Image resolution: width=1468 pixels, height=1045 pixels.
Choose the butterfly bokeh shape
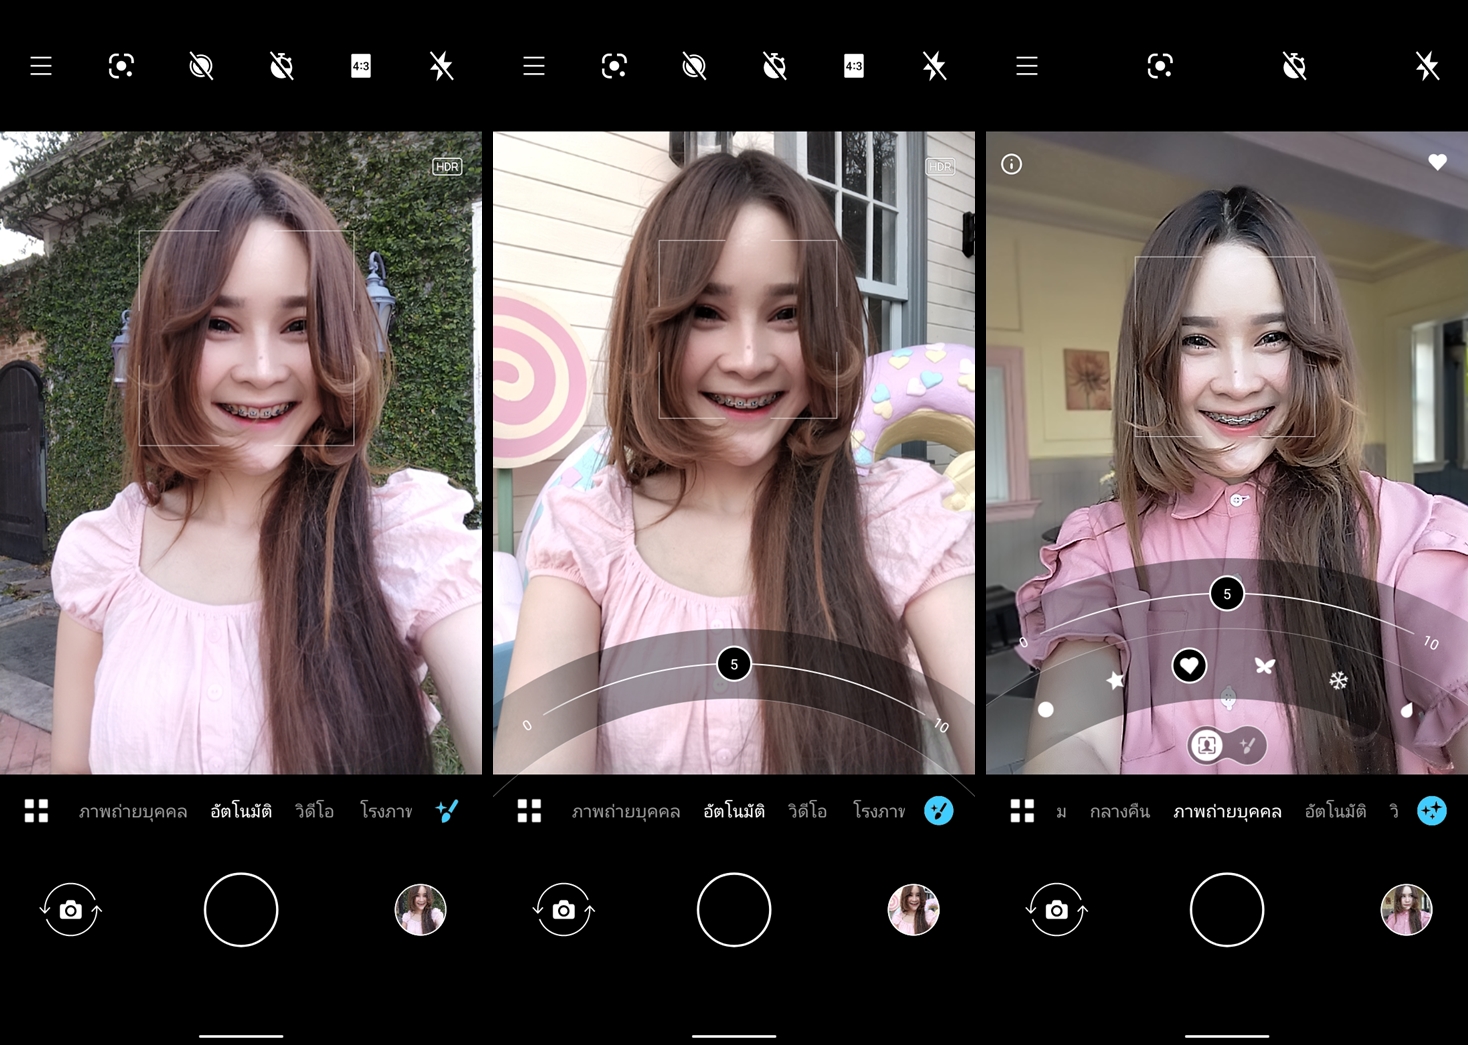(1265, 666)
